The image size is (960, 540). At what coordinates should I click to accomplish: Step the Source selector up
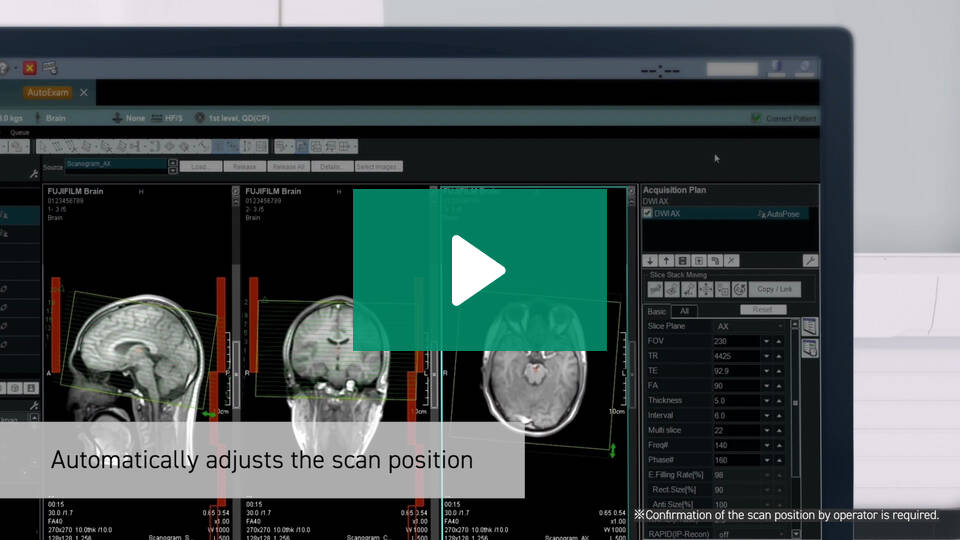tap(173, 163)
